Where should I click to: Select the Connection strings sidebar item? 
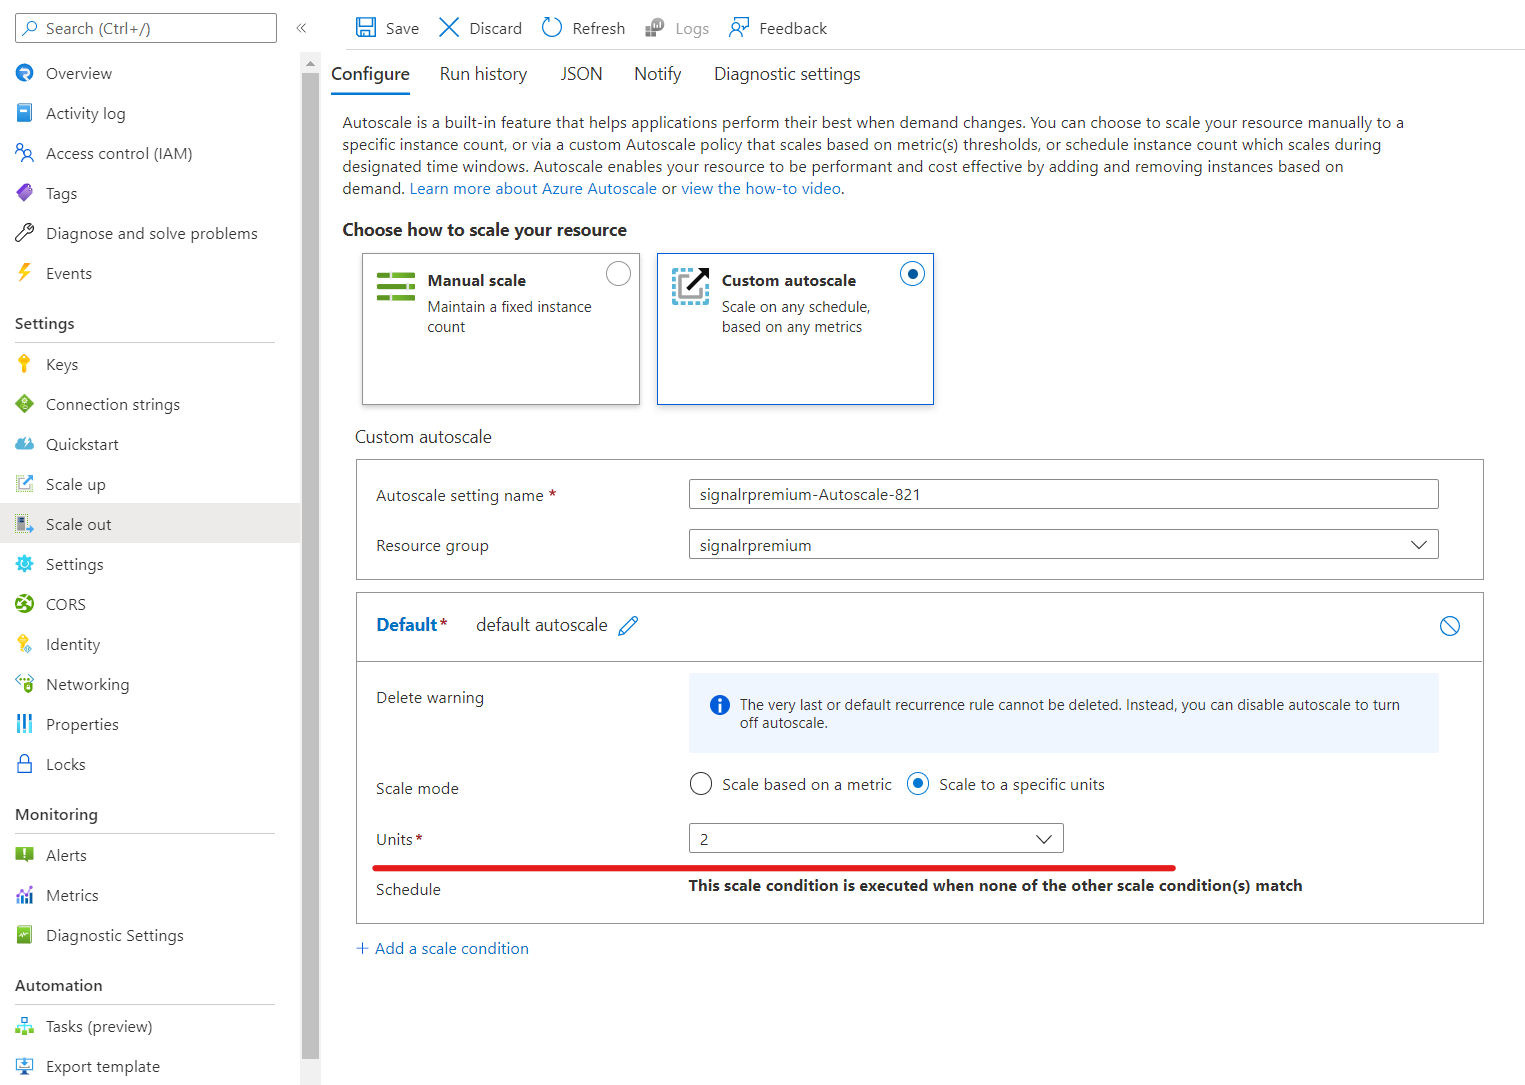[112, 403]
